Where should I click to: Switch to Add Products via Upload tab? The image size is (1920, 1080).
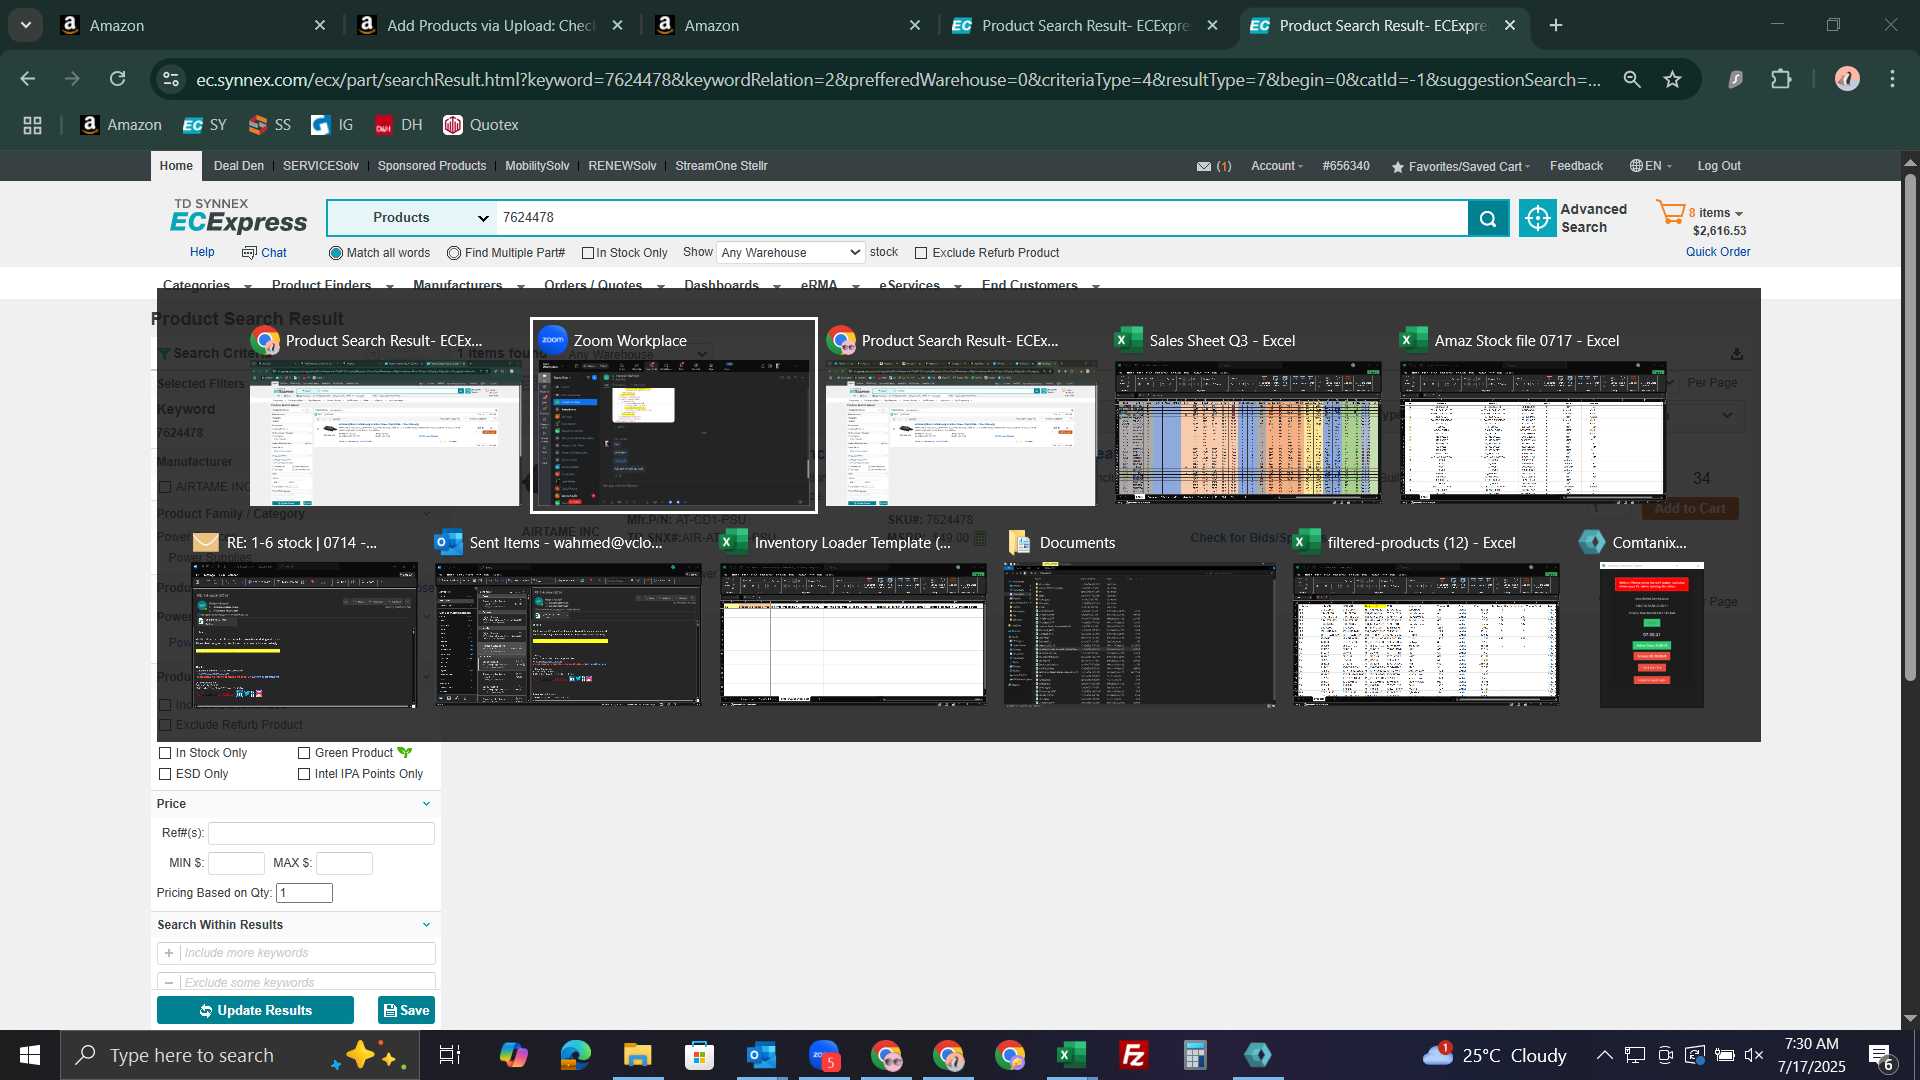click(490, 25)
